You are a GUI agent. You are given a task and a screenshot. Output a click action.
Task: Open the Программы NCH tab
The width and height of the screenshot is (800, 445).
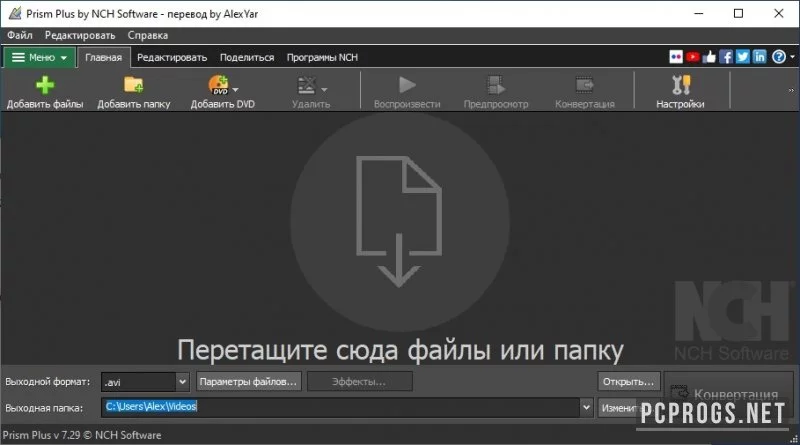322,57
